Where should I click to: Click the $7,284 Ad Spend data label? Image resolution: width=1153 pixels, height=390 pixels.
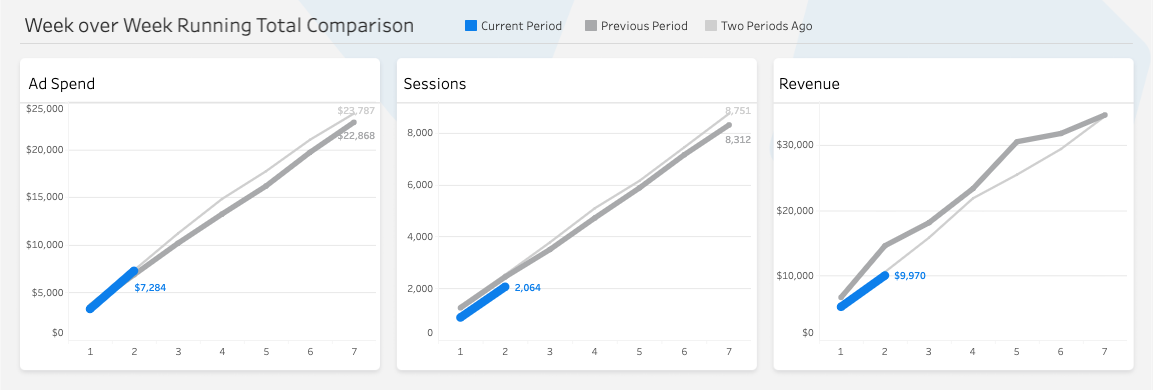tap(150, 288)
